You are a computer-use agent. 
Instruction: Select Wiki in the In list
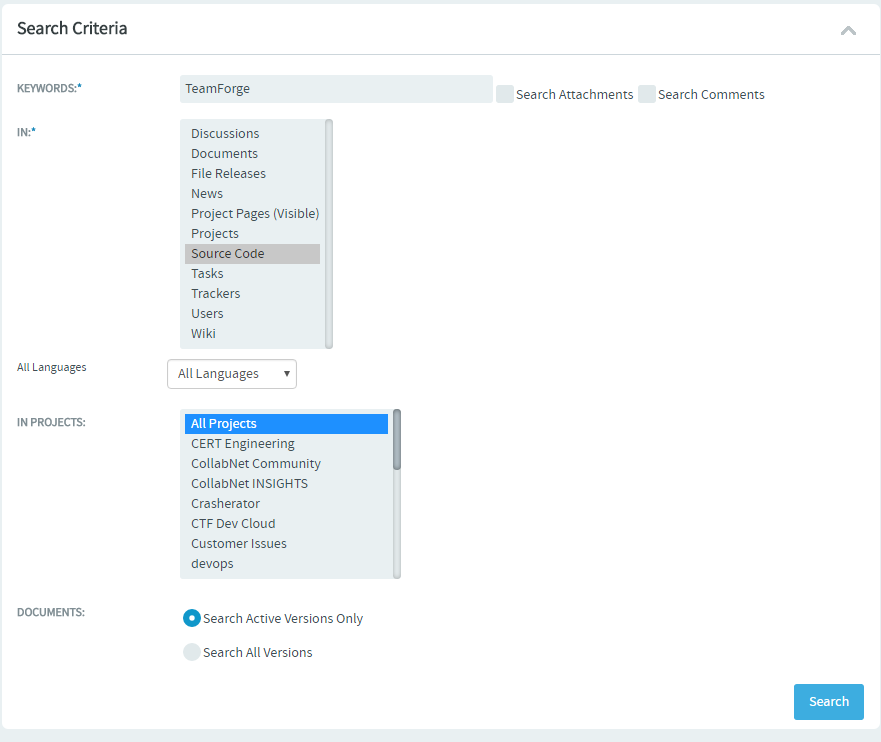252,334
